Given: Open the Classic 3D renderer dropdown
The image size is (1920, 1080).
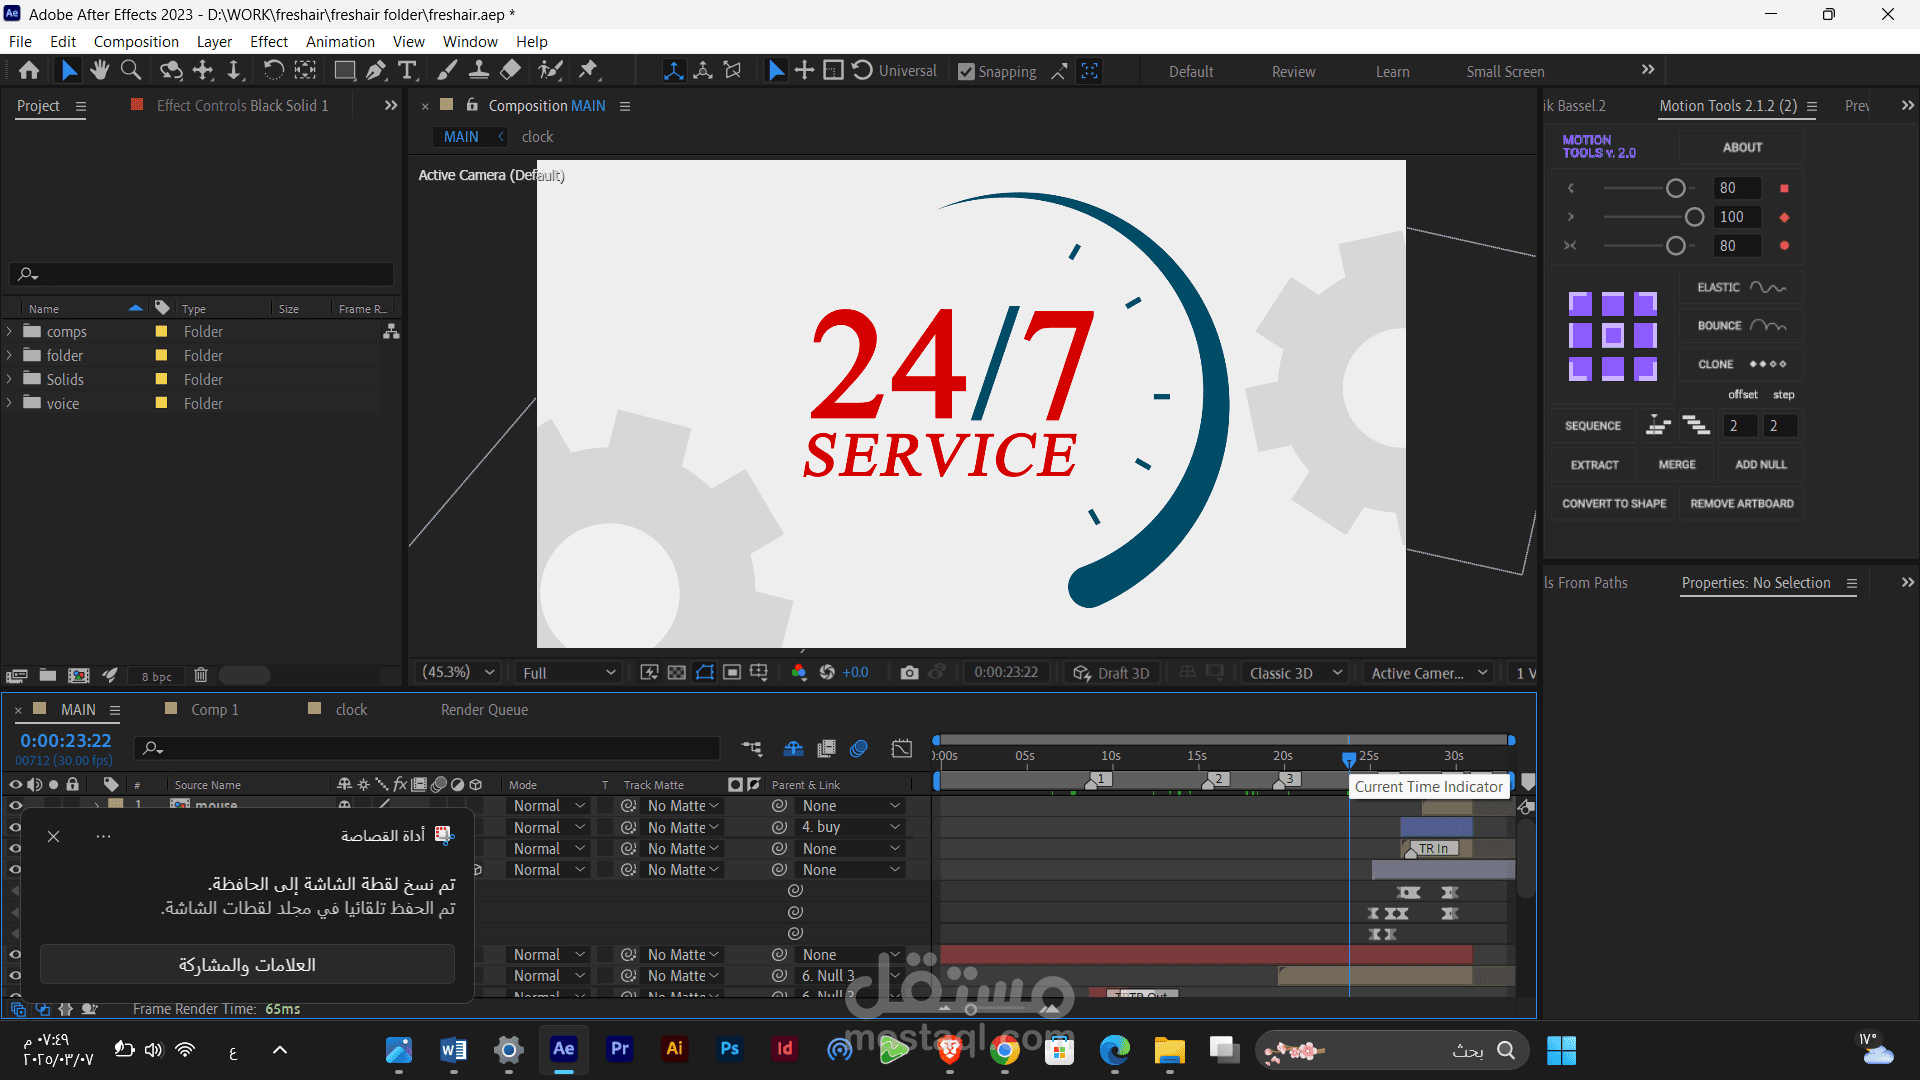Looking at the screenshot, I should (x=1295, y=673).
